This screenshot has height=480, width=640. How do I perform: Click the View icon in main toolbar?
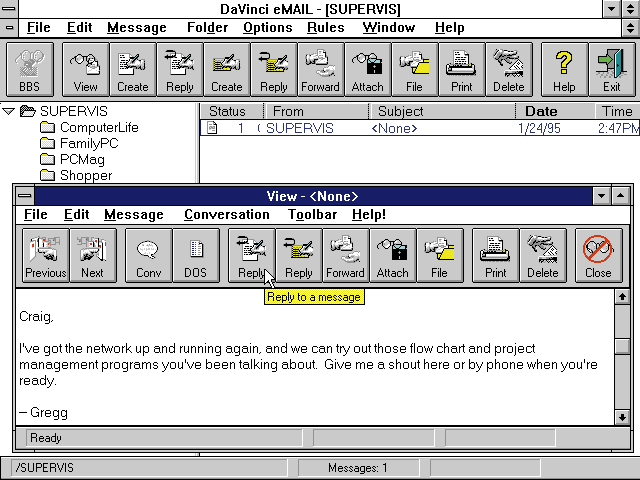tap(85, 69)
